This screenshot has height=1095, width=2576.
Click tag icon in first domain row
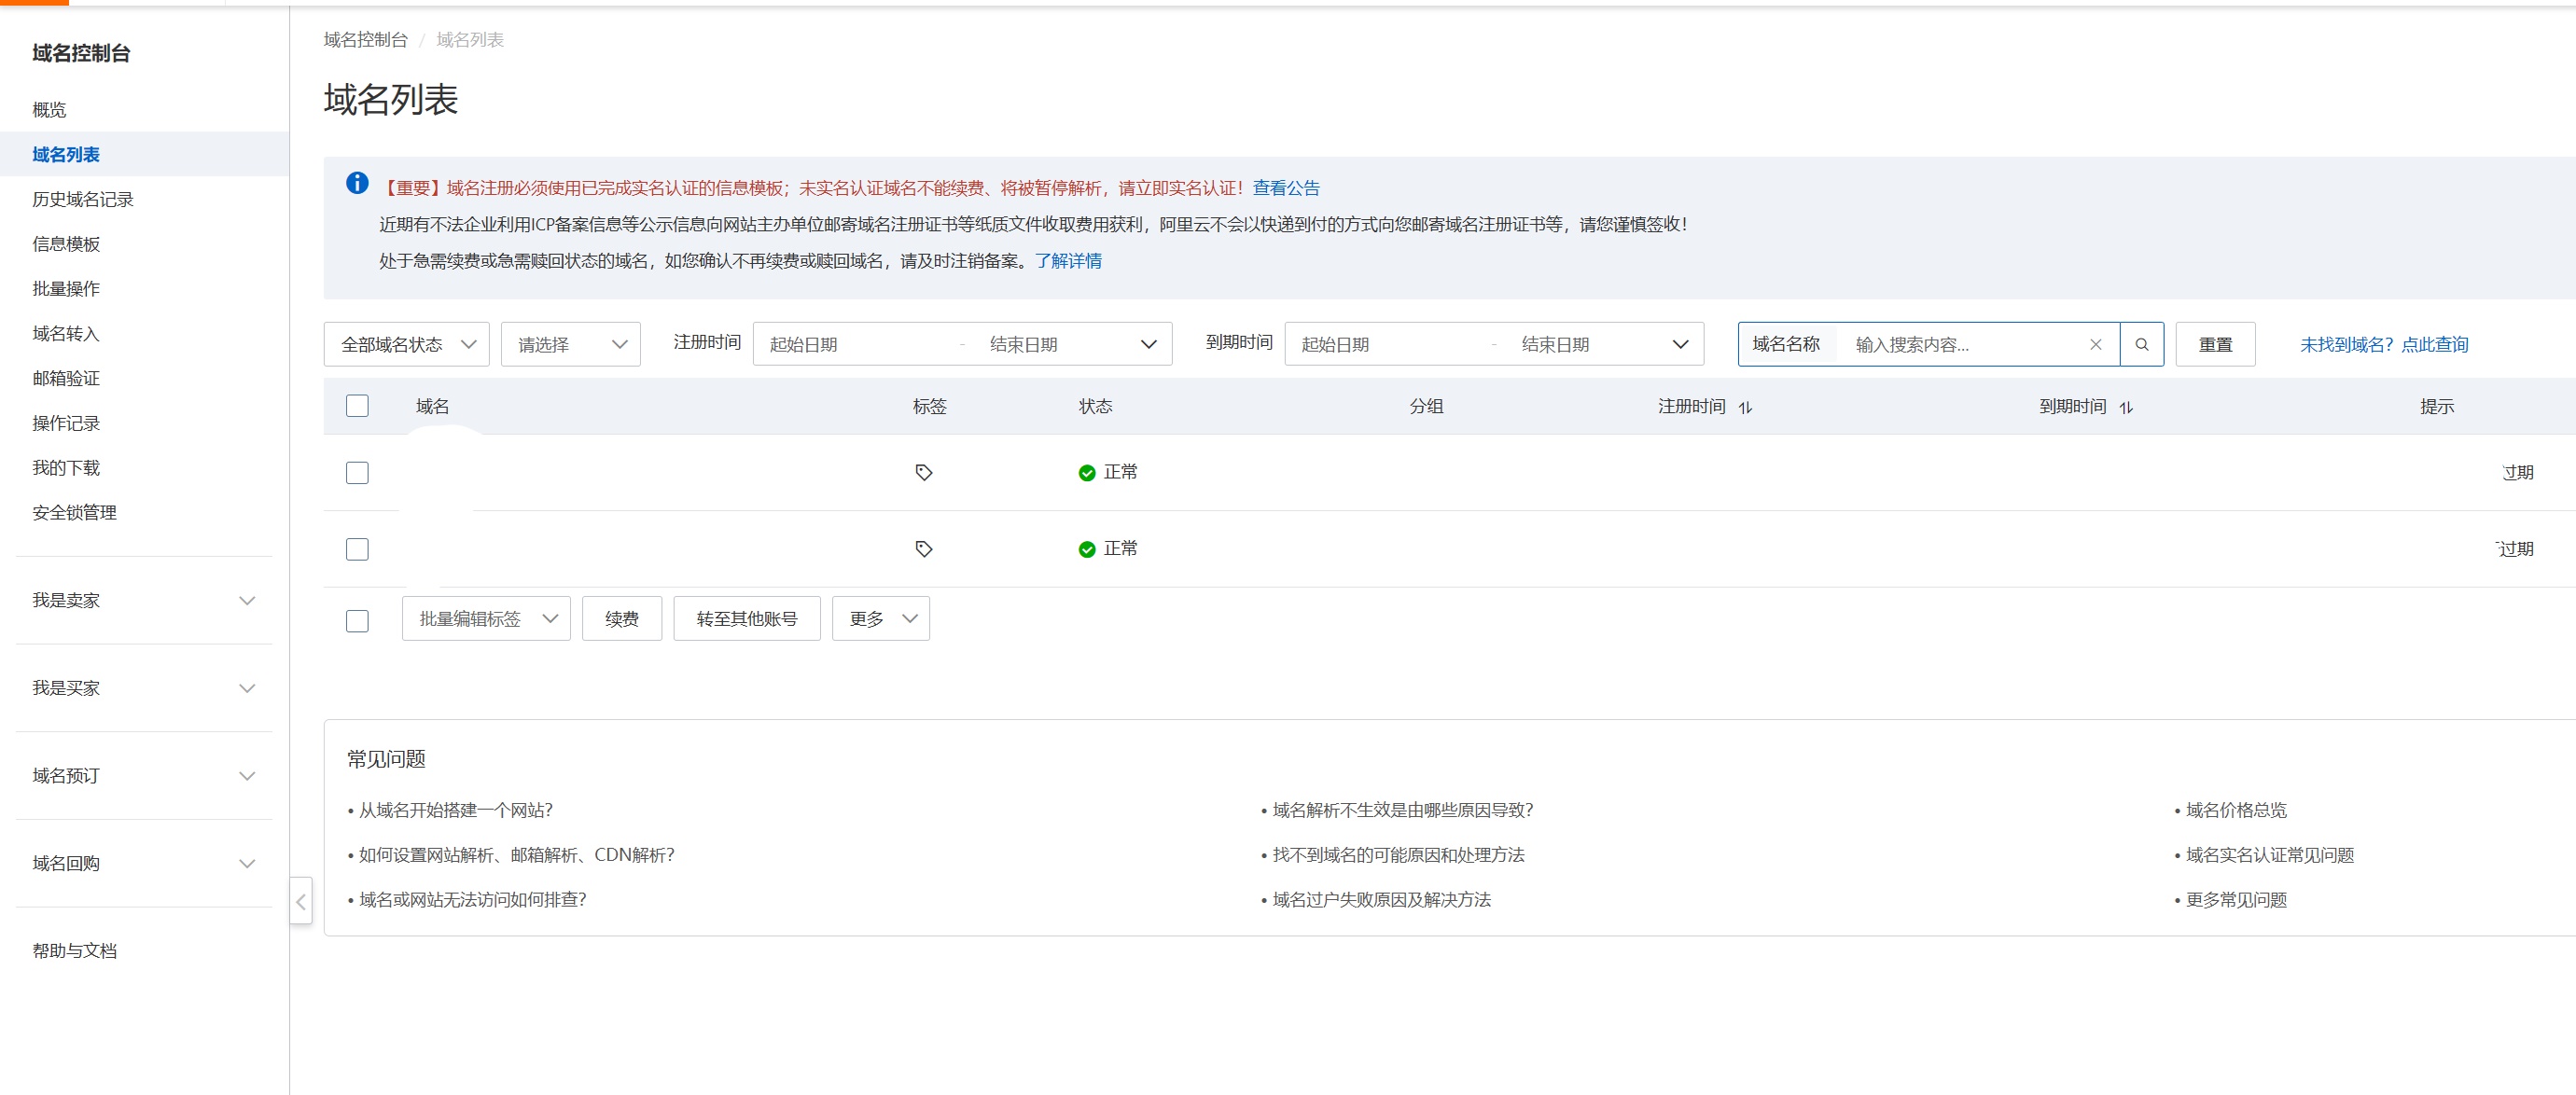click(x=923, y=472)
